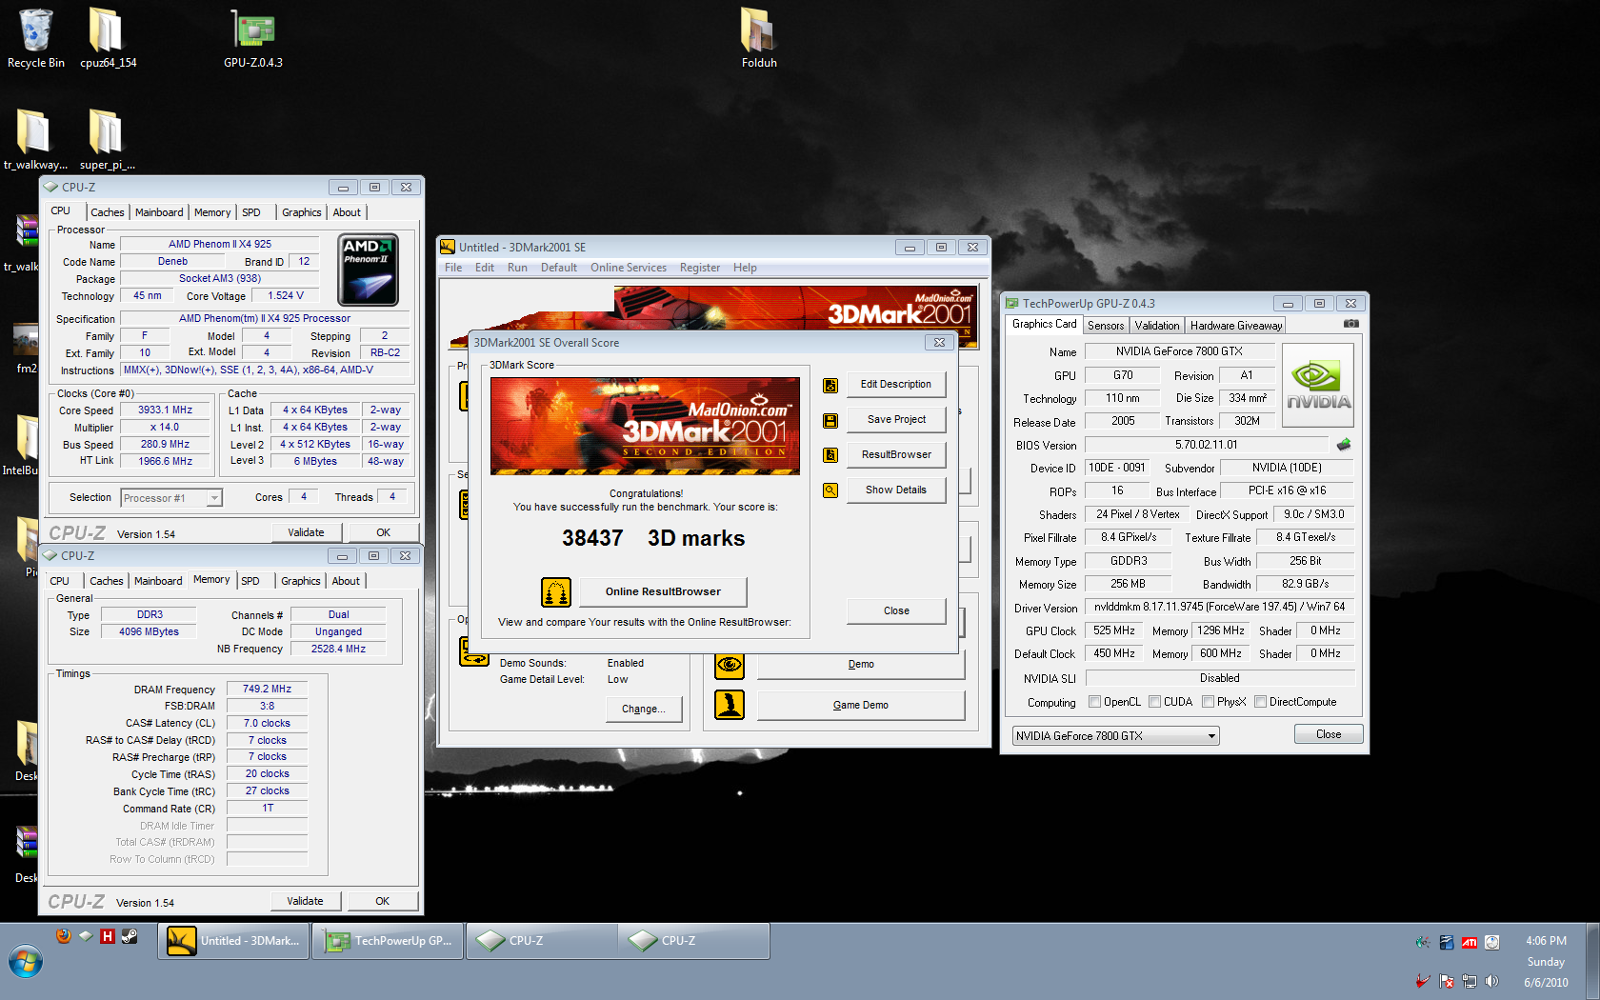Click the red H quick launch icon
Viewport: 1600px width, 1000px height.
(x=107, y=936)
